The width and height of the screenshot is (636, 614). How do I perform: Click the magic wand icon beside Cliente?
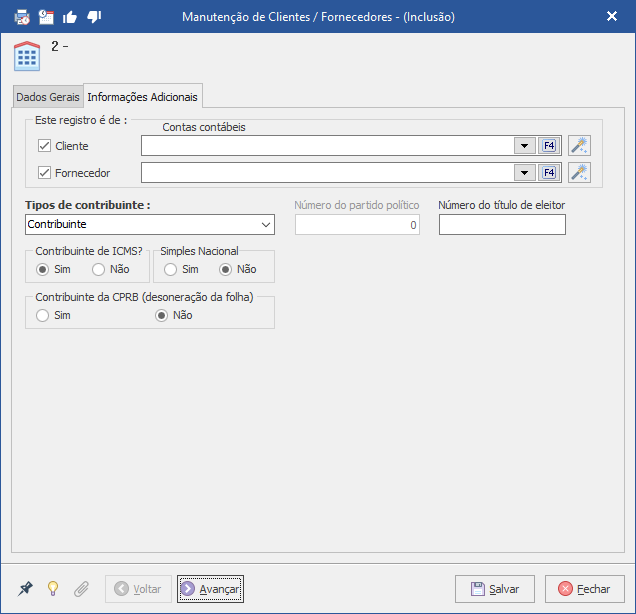click(580, 146)
